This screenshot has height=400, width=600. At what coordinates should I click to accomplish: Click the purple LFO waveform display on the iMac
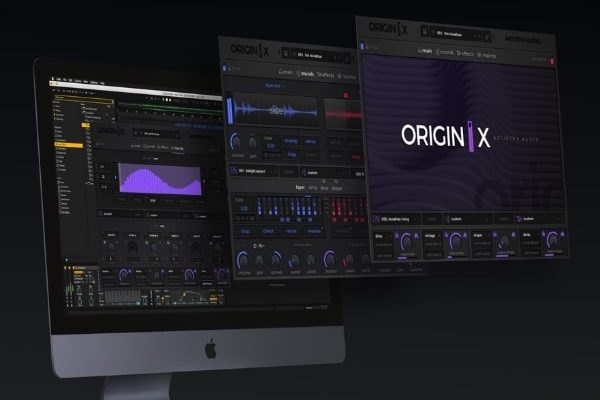[160, 180]
